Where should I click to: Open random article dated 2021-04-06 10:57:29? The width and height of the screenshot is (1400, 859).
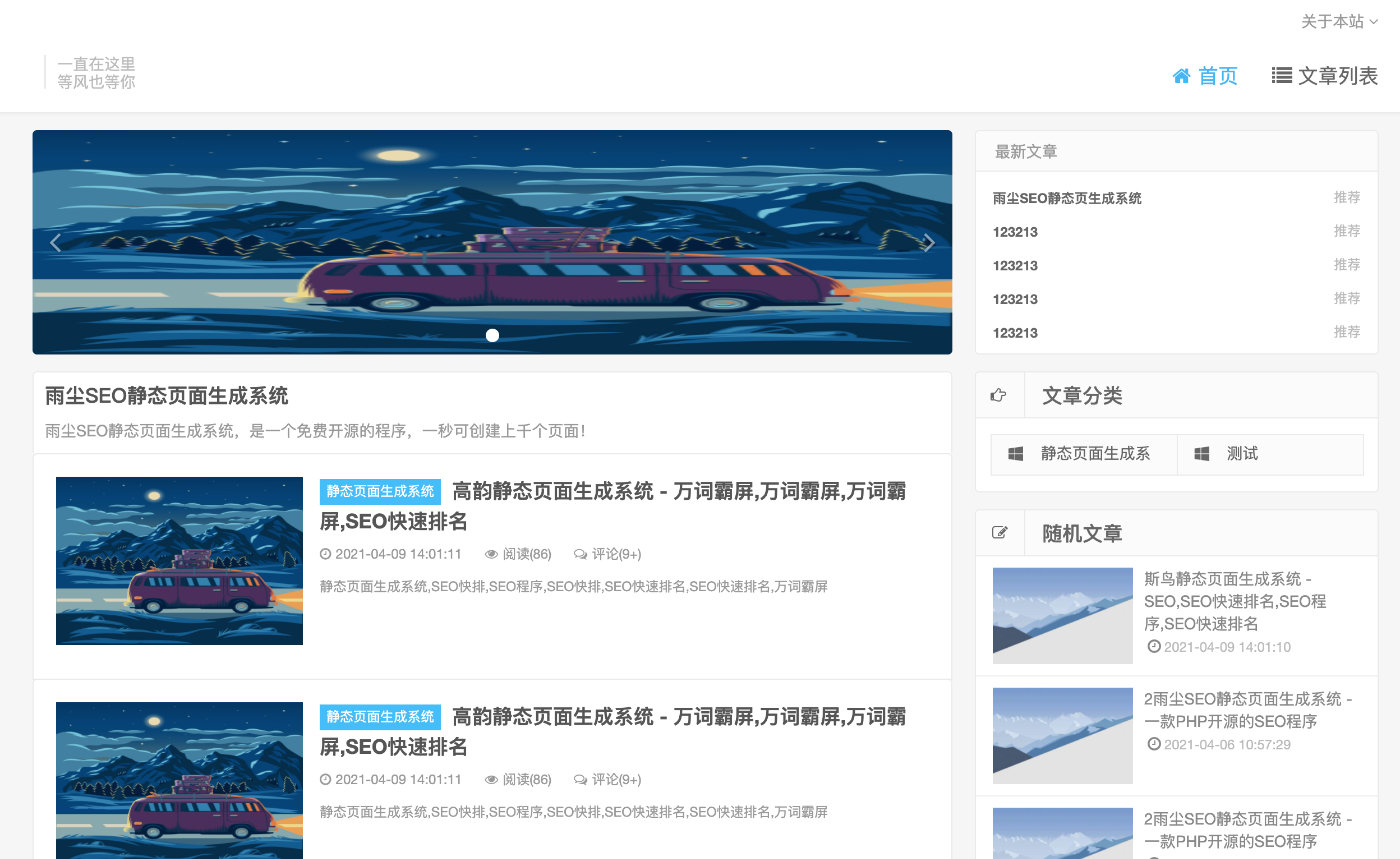point(1248,709)
